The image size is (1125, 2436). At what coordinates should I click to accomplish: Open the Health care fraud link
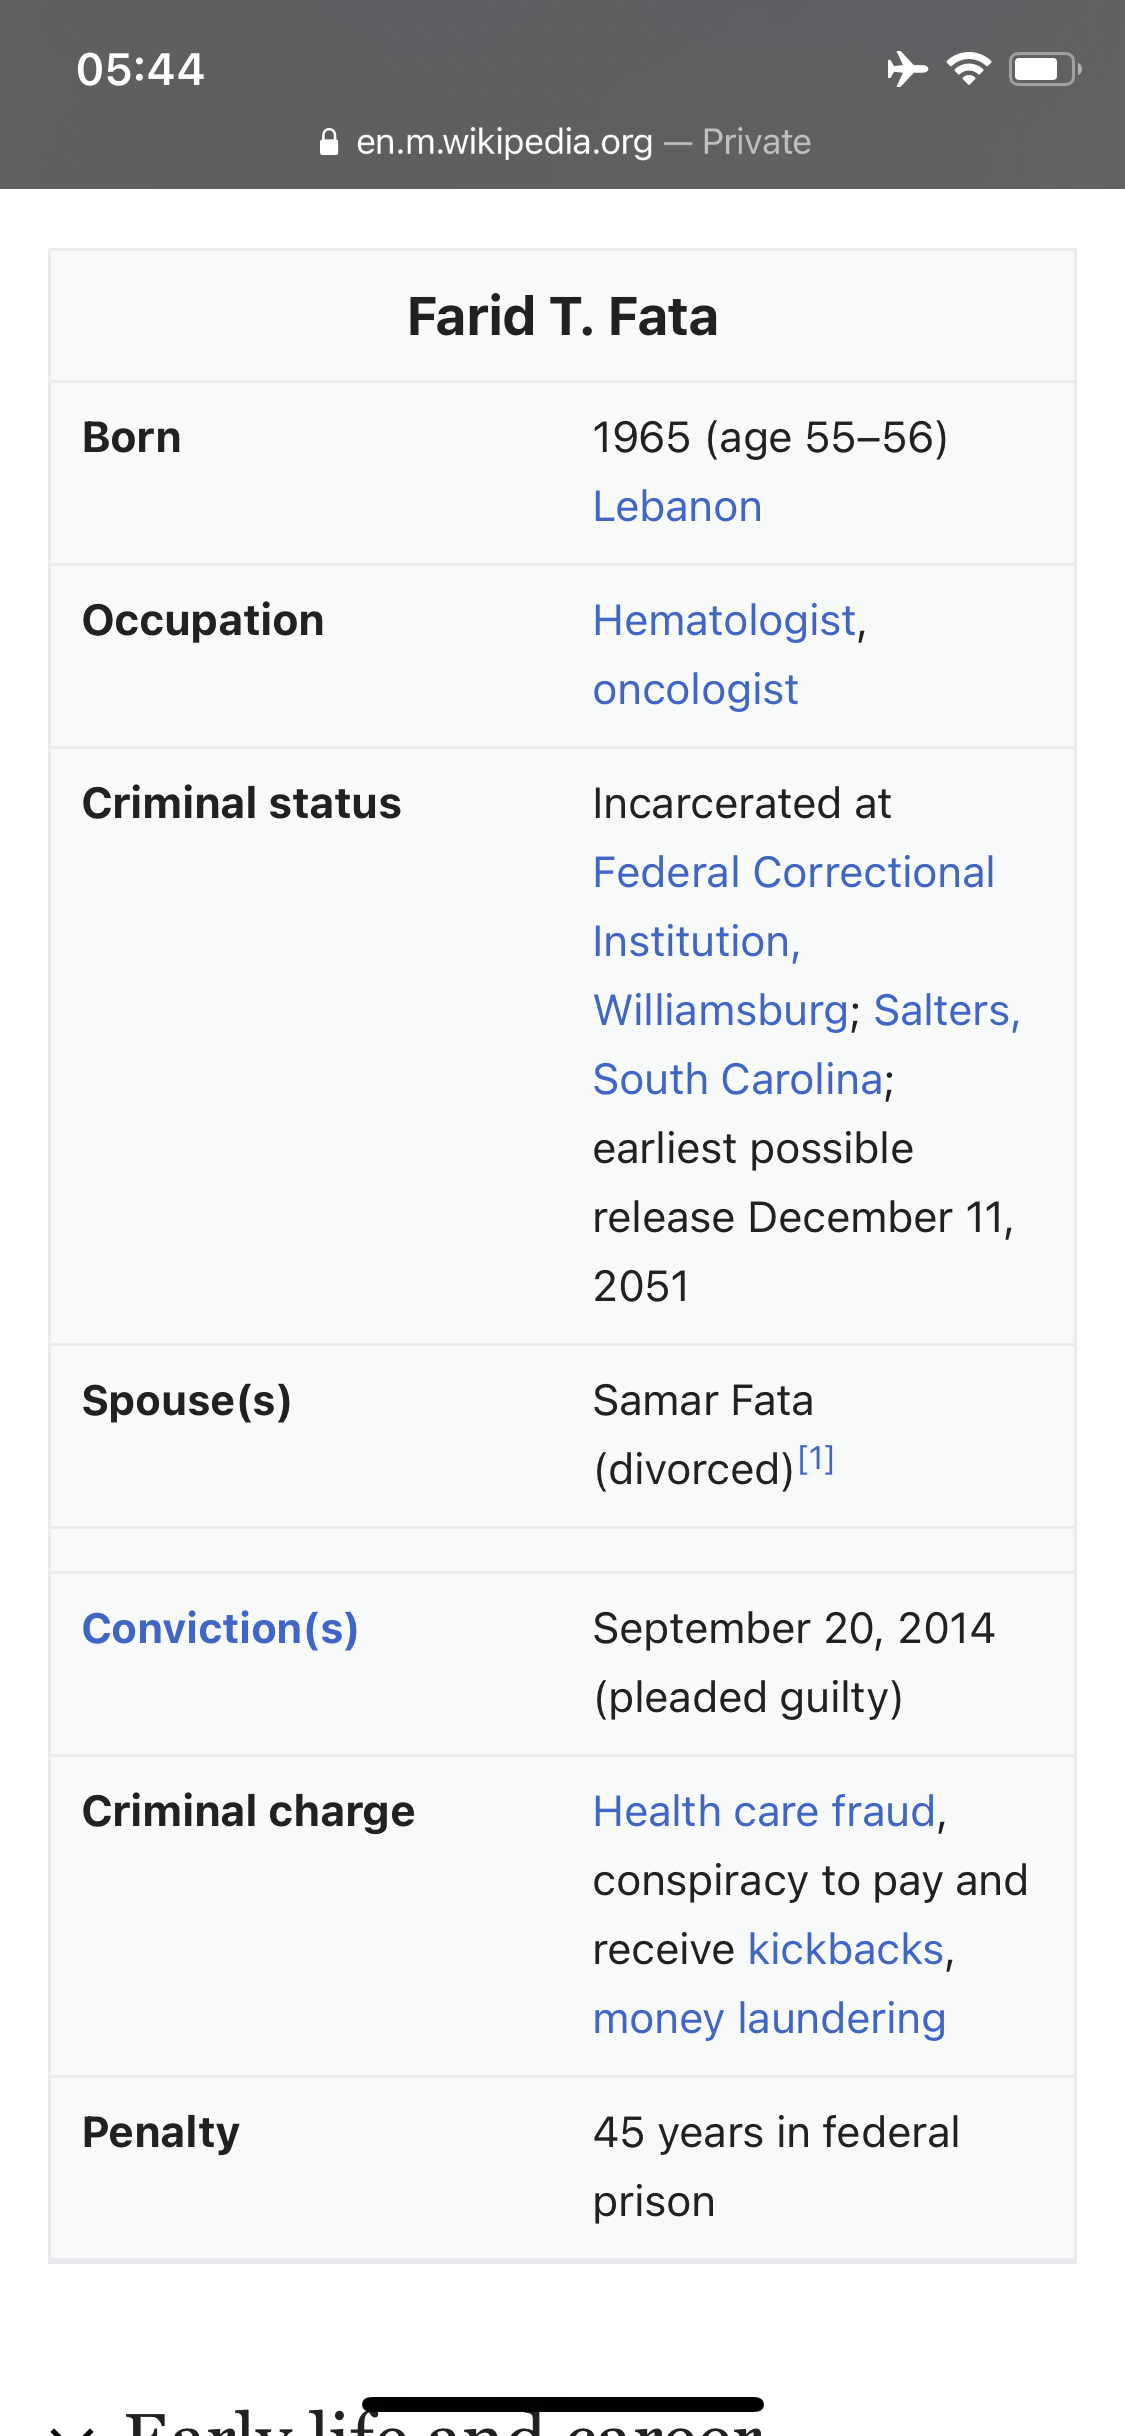pos(764,1812)
